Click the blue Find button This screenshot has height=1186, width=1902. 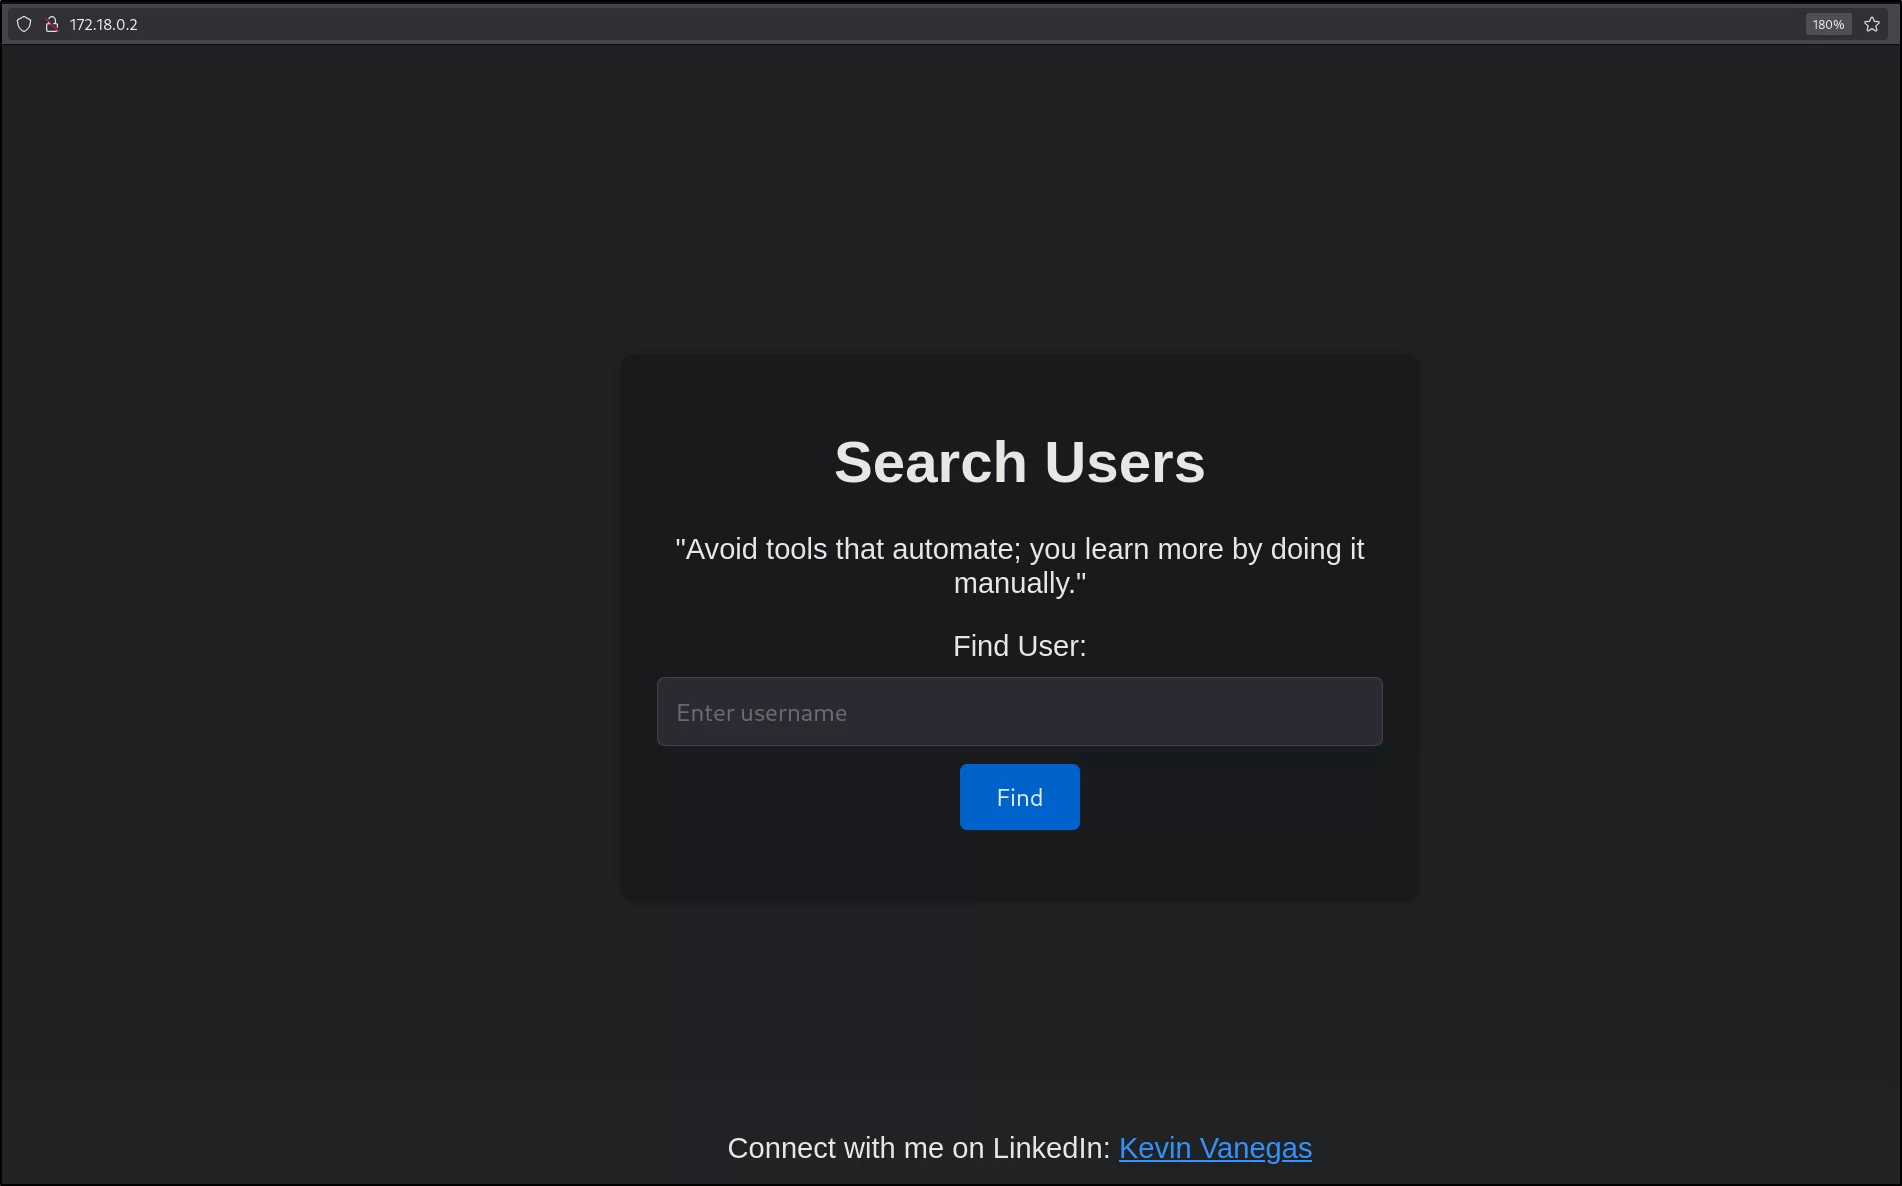pos(1019,797)
